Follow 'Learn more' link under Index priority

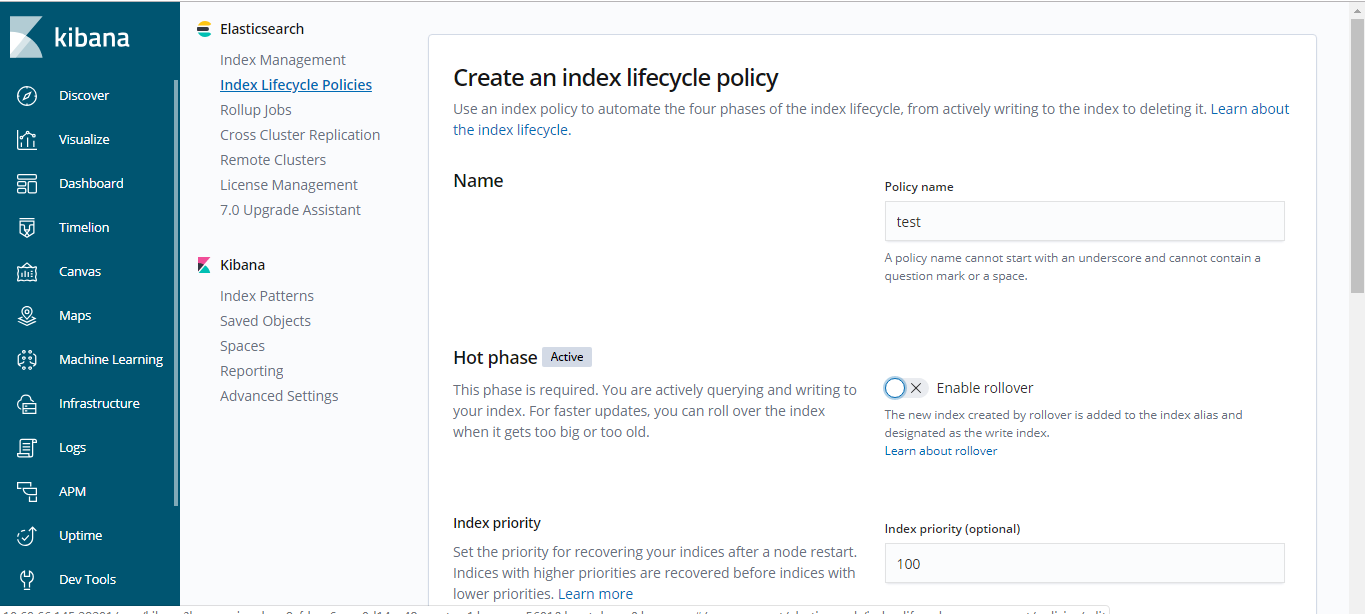595,594
